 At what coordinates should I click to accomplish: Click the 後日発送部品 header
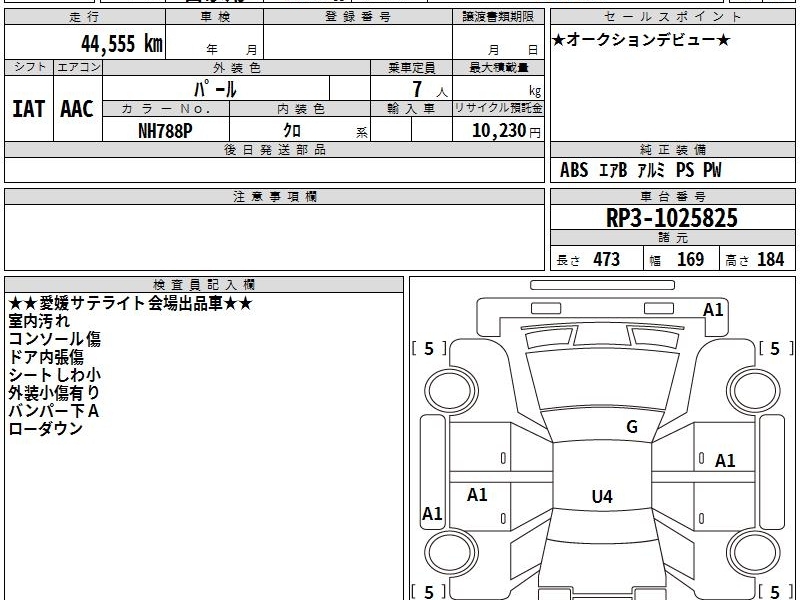coord(274,150)
